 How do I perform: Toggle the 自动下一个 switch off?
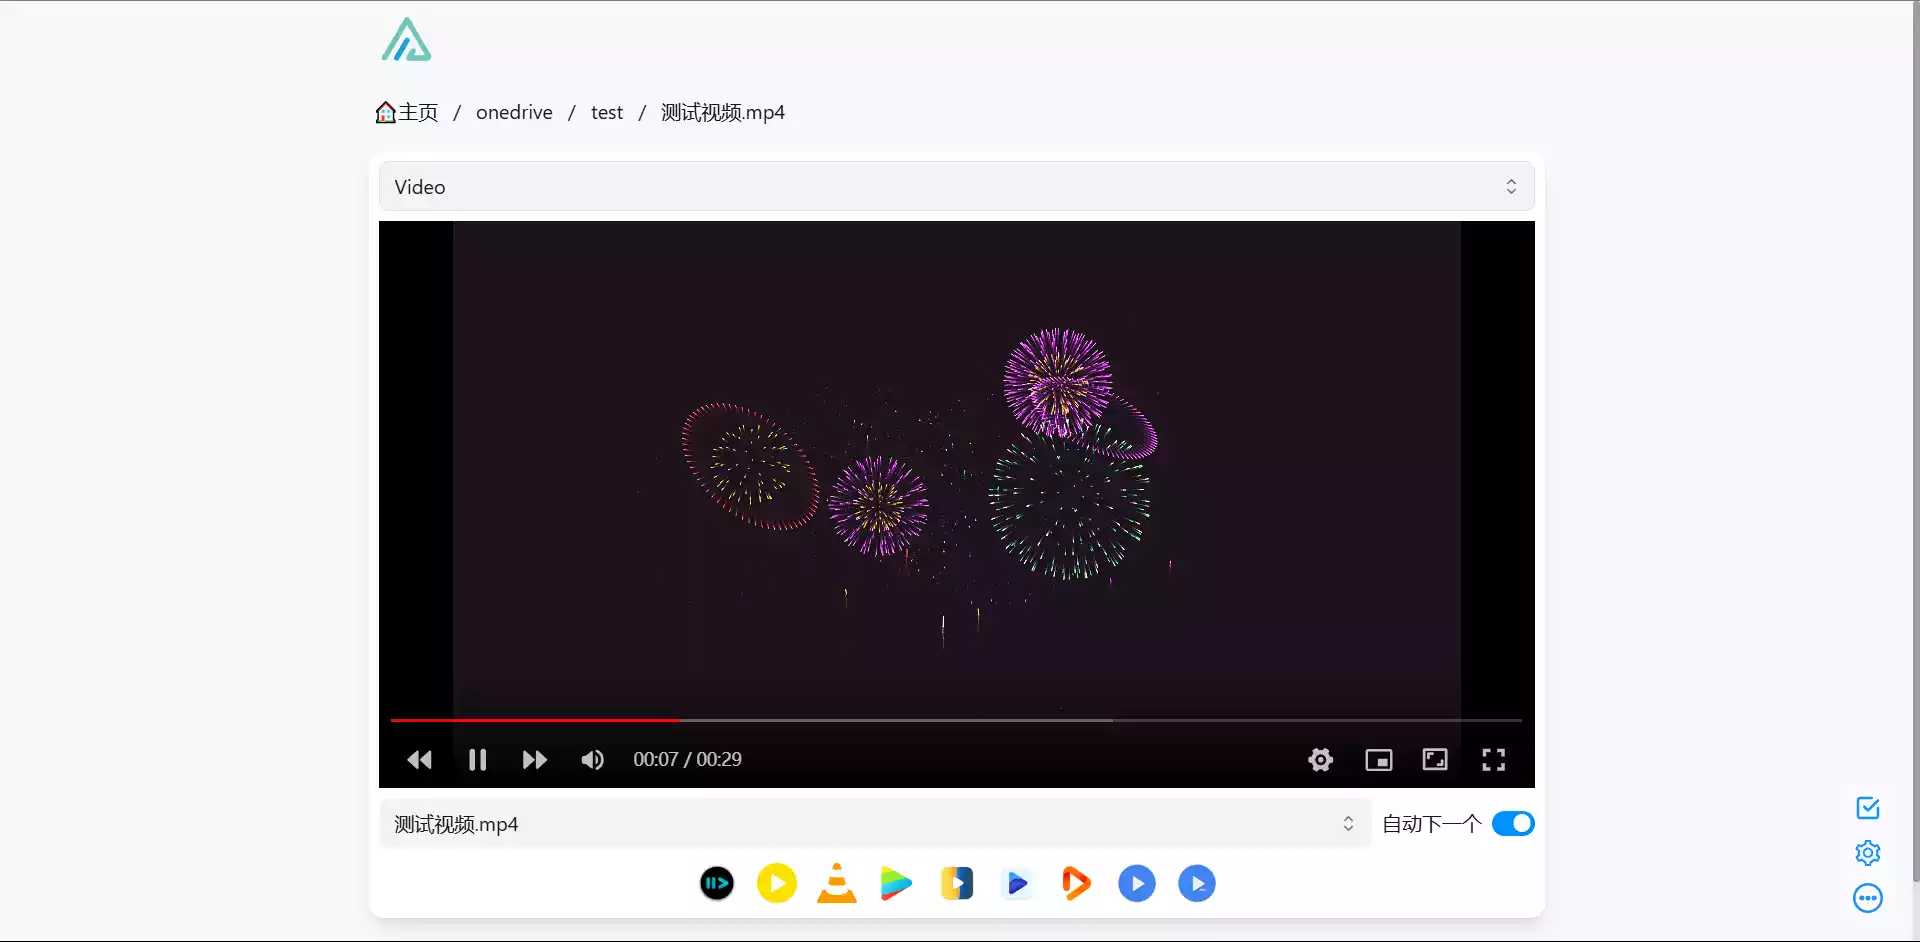click(1512, 824)
